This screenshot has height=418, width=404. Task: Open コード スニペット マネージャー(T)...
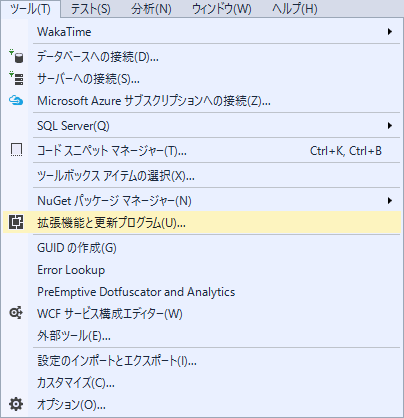point(202,151)
